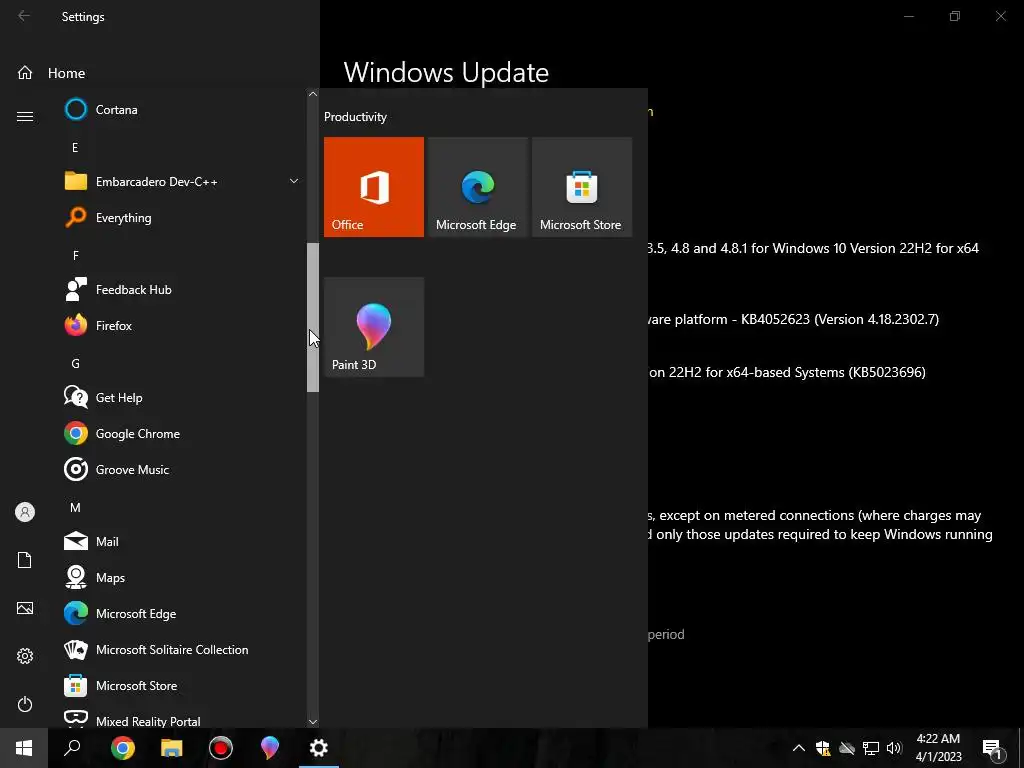Show hidden system tray icons

799,748
